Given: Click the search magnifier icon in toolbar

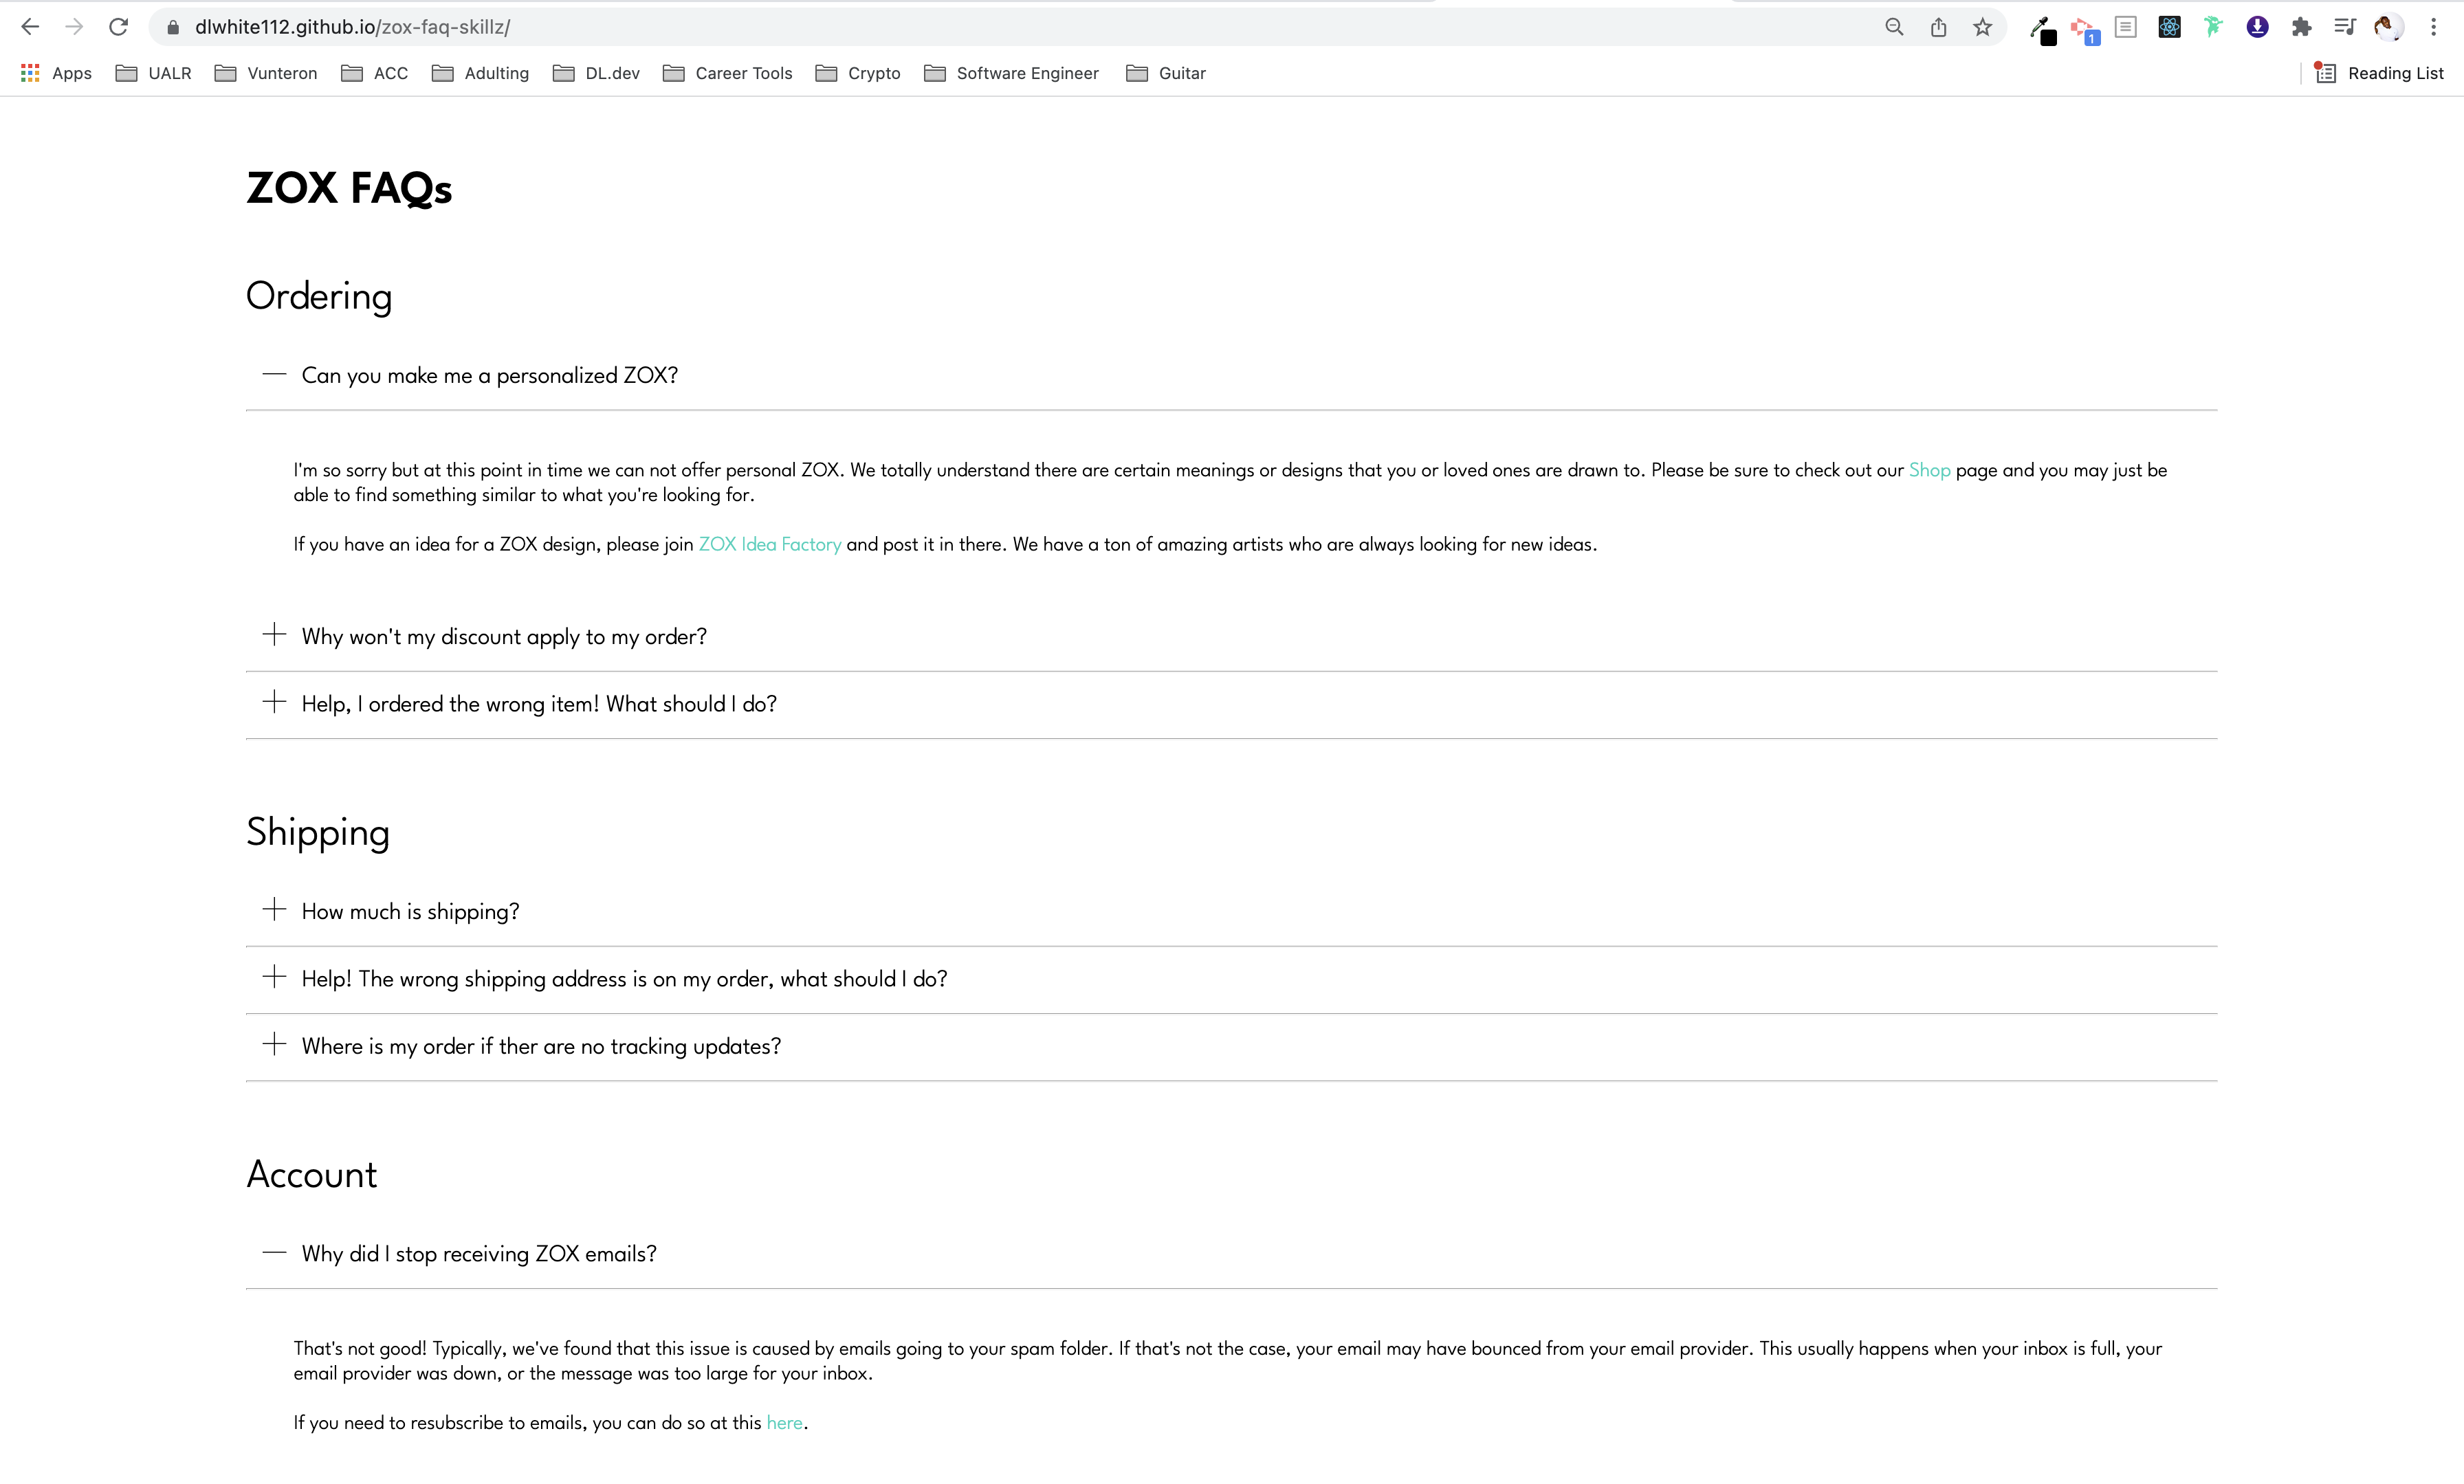Looking at the screenshot, I should click(1894, 27).
